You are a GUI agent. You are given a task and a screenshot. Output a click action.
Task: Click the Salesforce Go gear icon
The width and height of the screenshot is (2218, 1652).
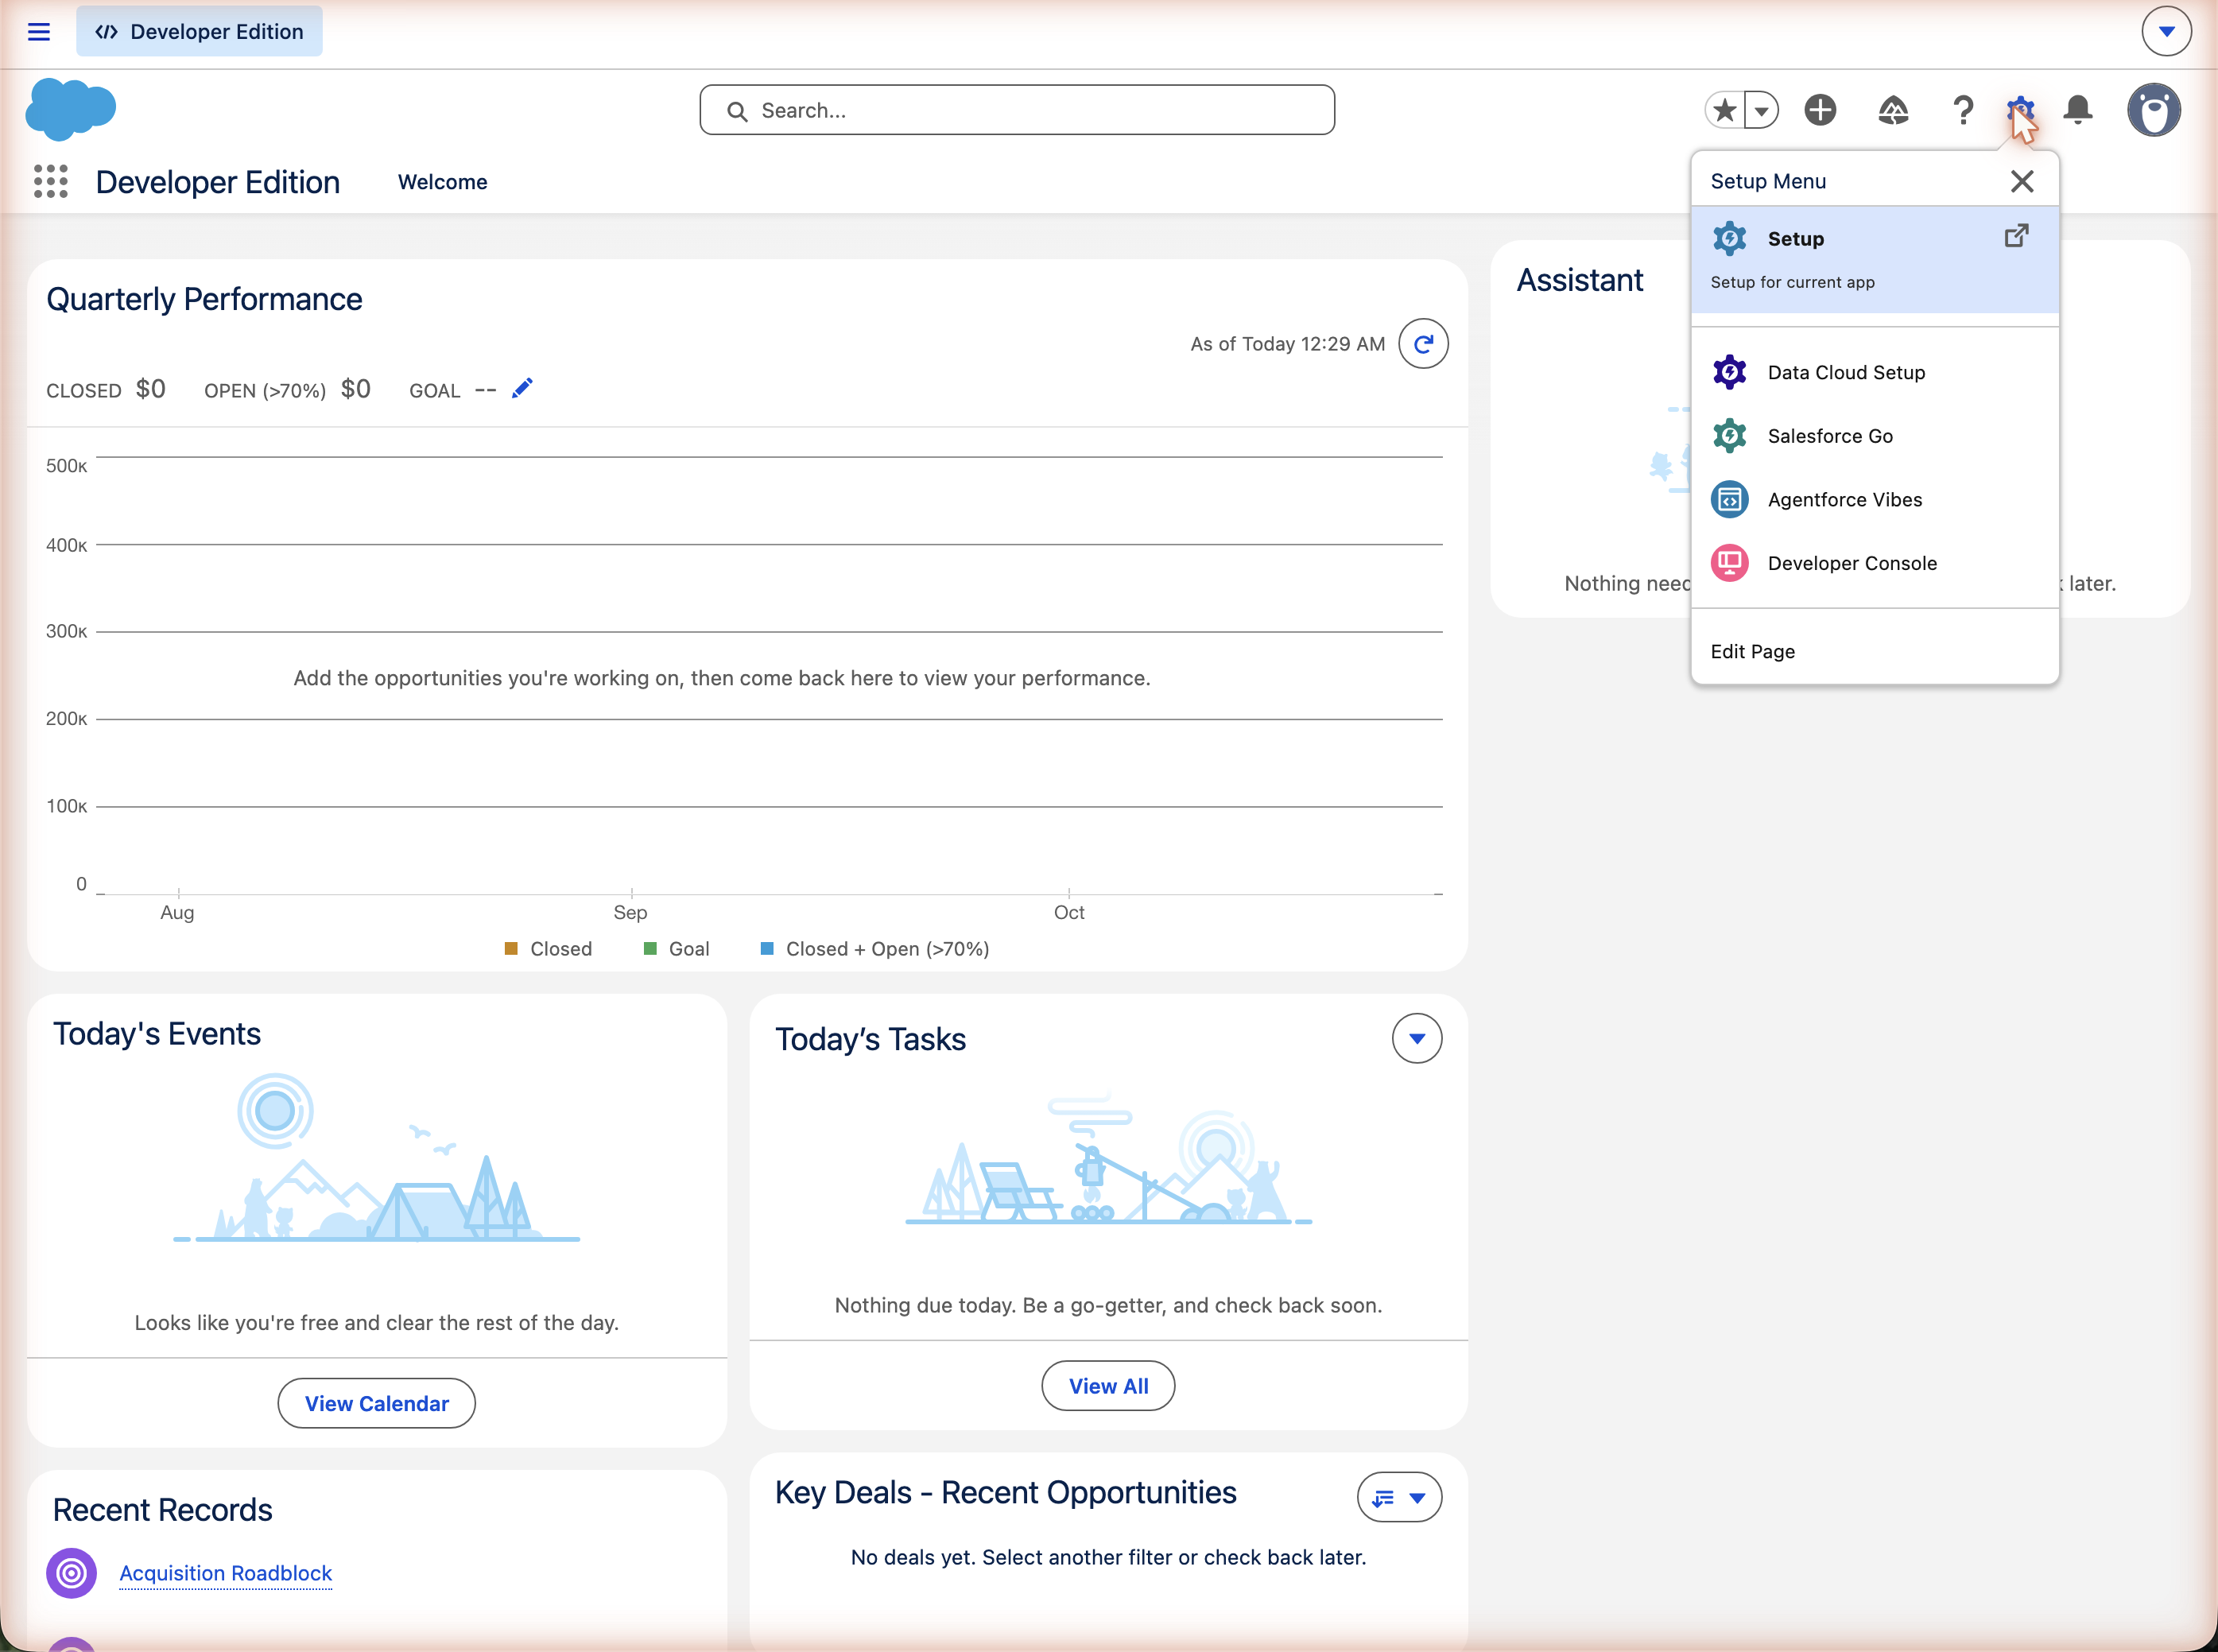(x=1729, y=436)
